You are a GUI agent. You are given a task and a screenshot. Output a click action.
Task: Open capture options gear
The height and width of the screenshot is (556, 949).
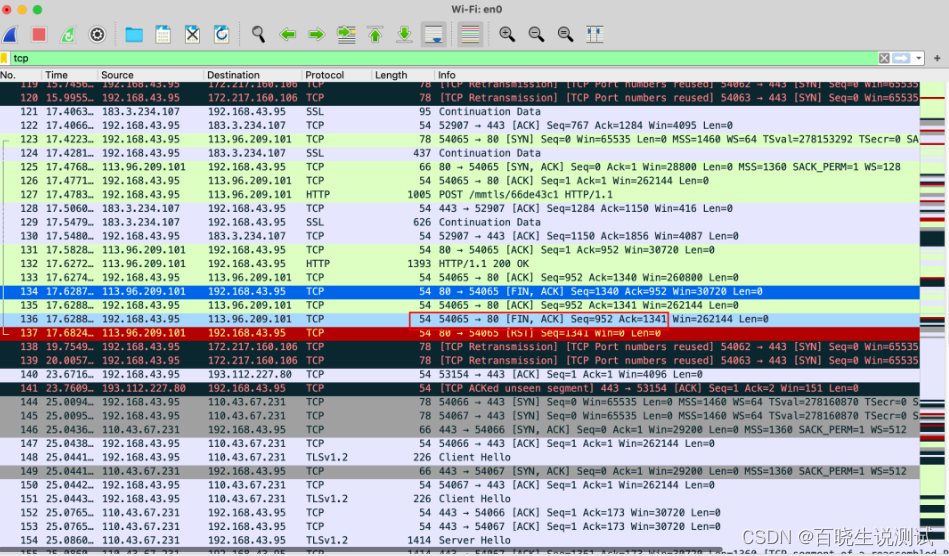click(x=97, y=34)
